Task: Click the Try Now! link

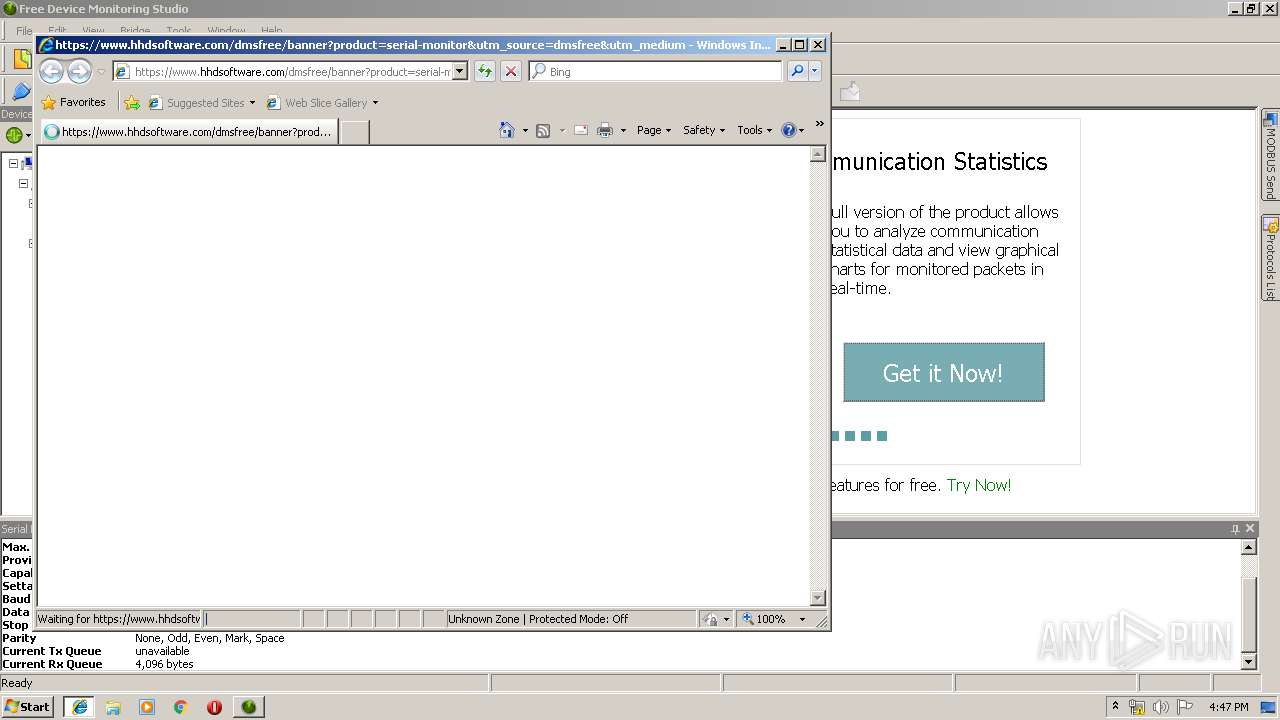Action: [979, 485]
